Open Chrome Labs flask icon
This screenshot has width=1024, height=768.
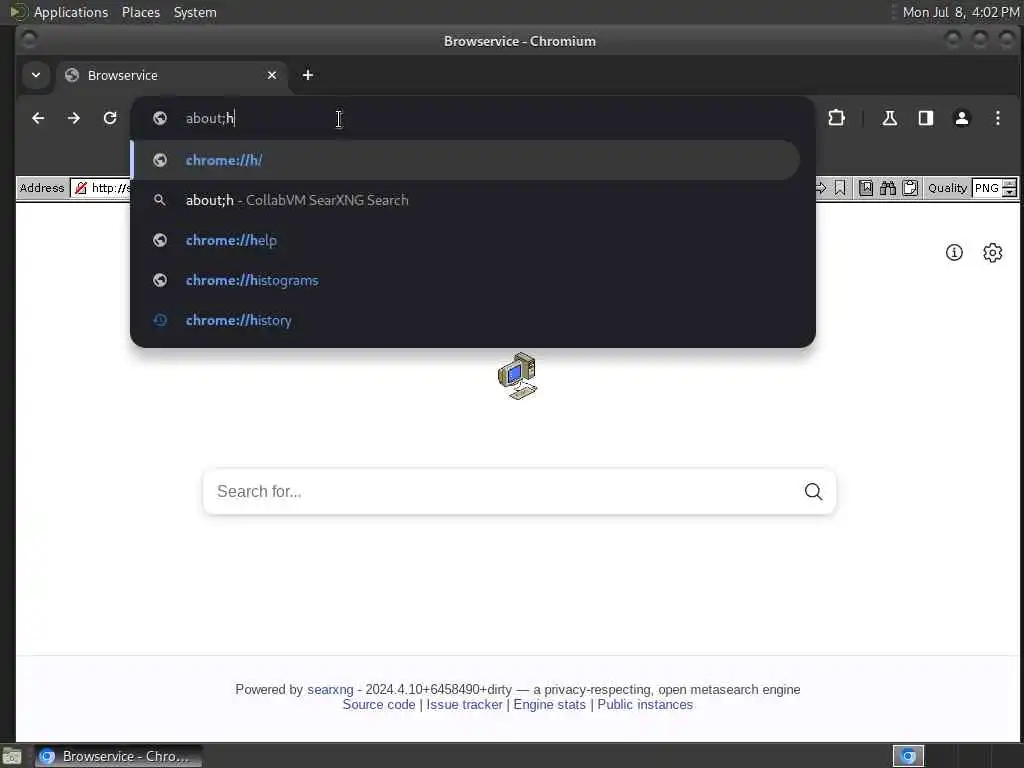click(x=889, y=118)
